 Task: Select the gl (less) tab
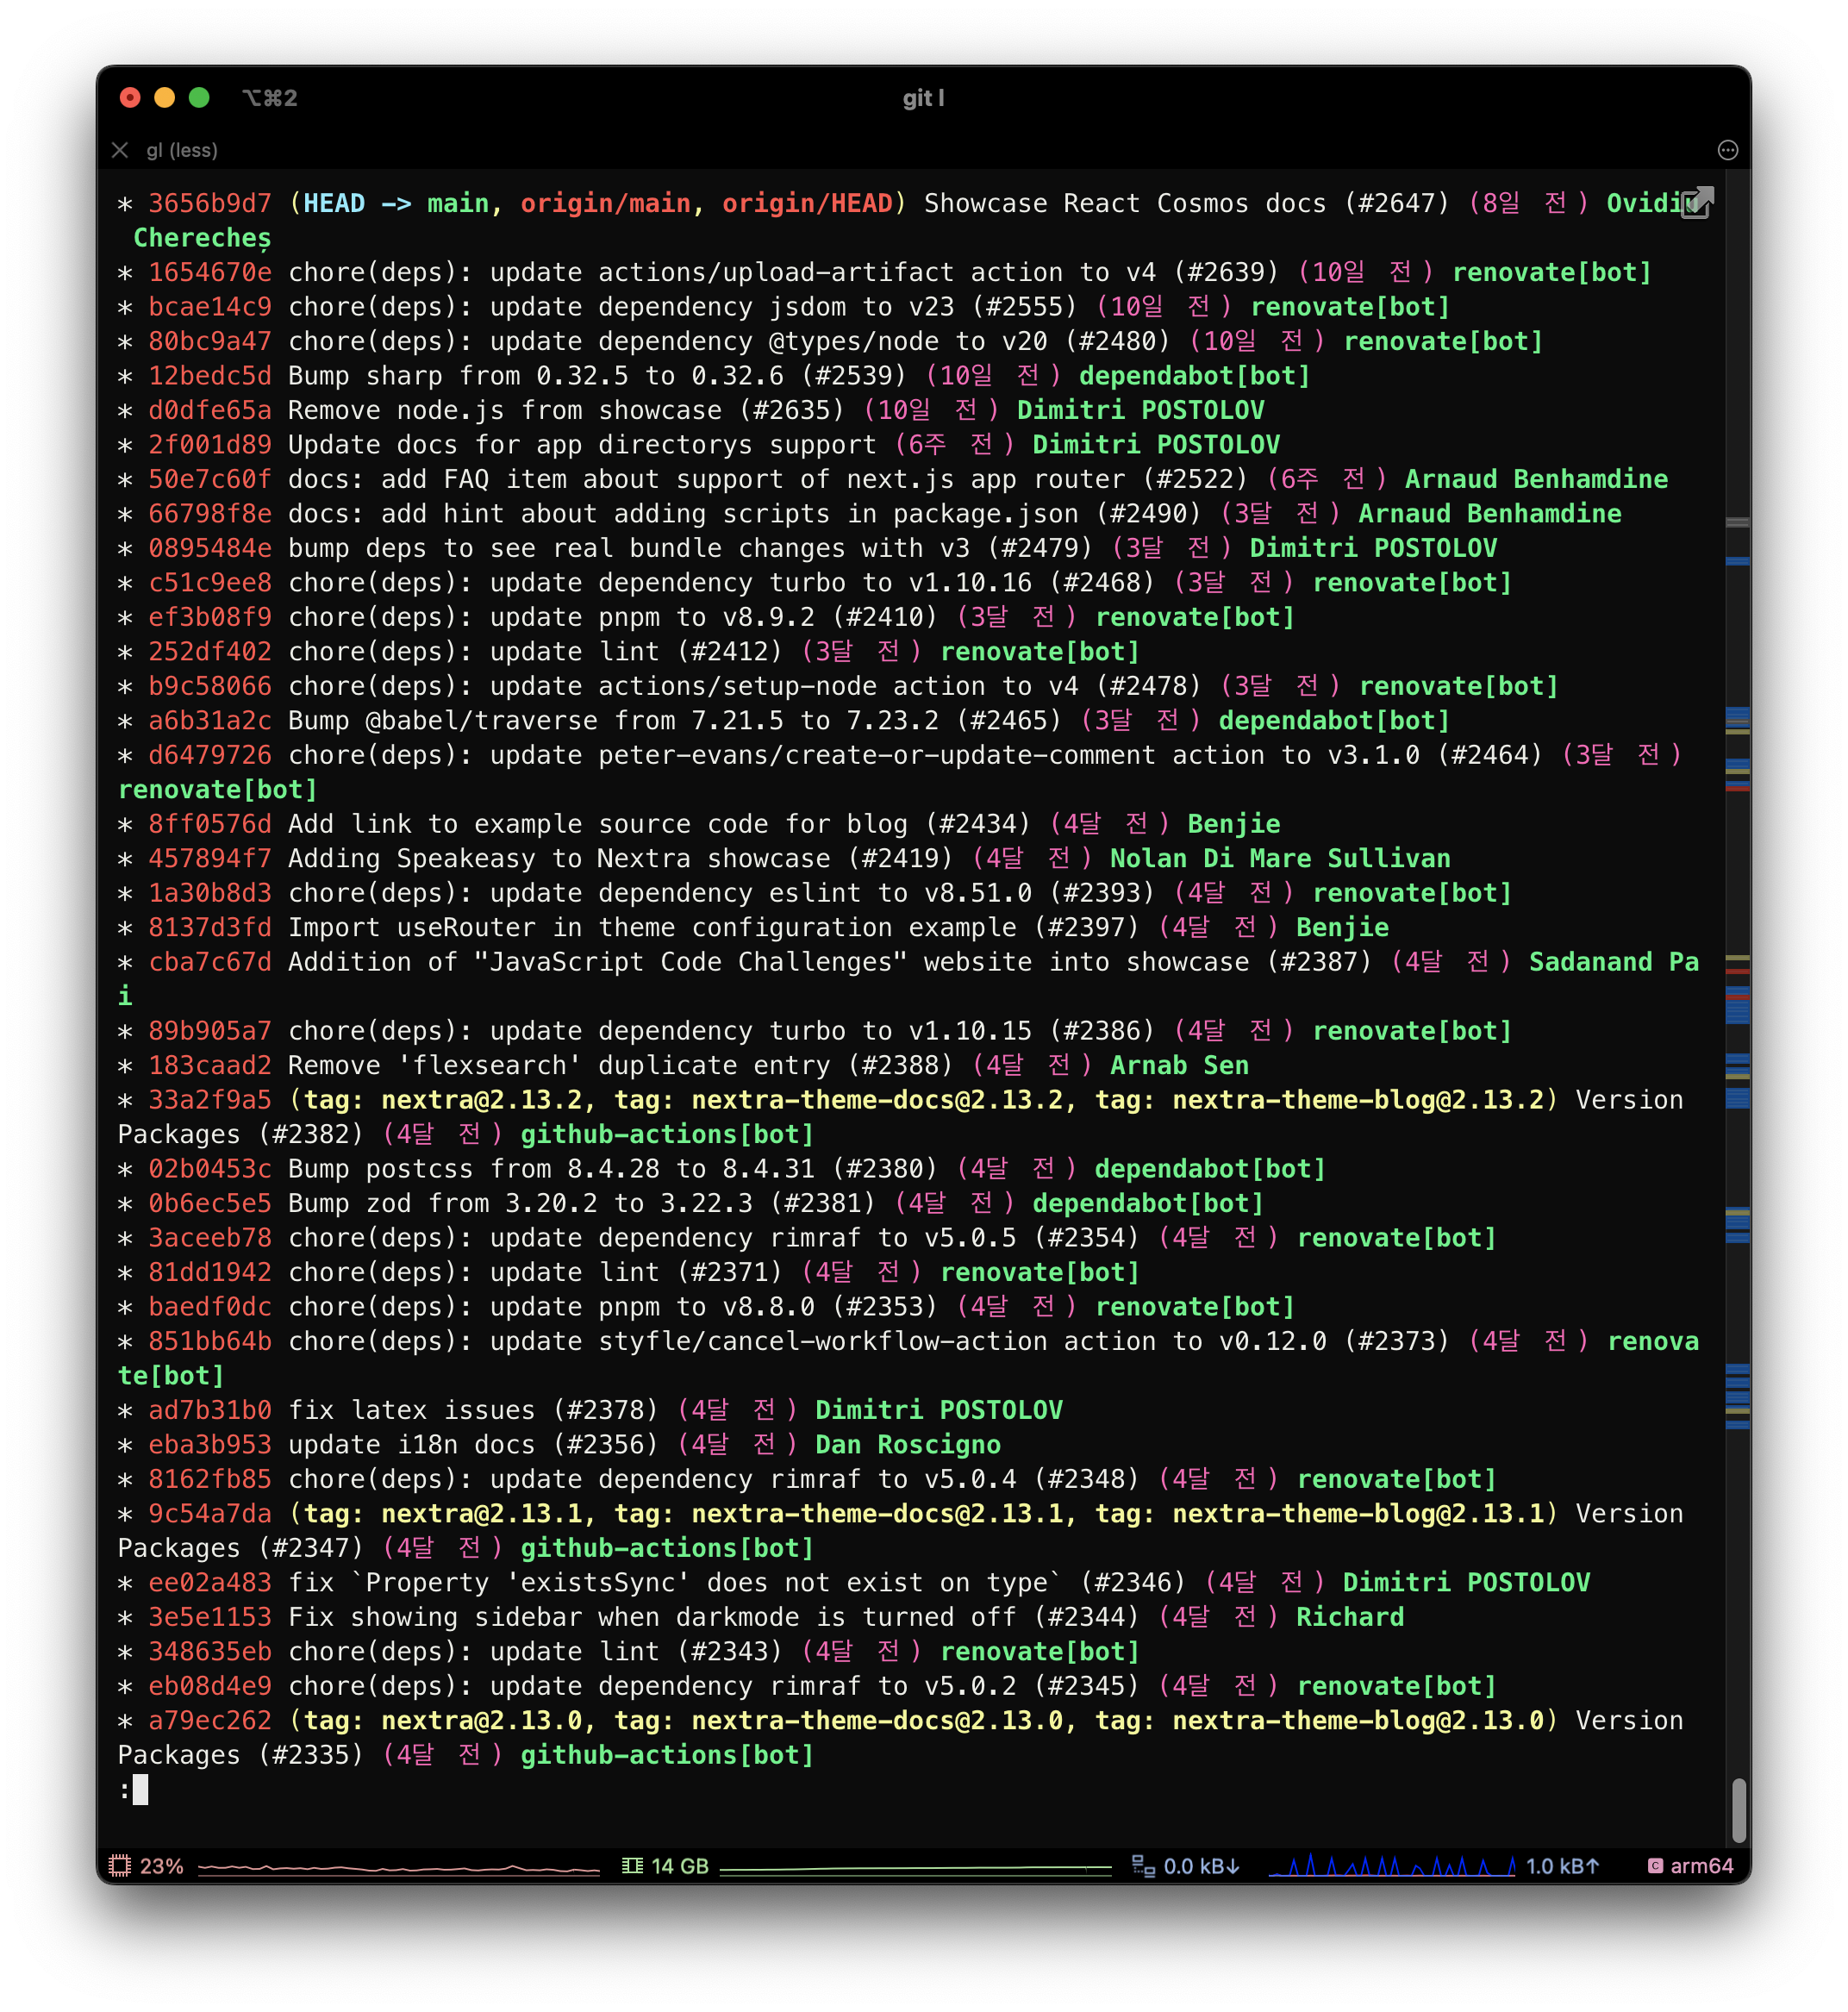click(182, 150)
